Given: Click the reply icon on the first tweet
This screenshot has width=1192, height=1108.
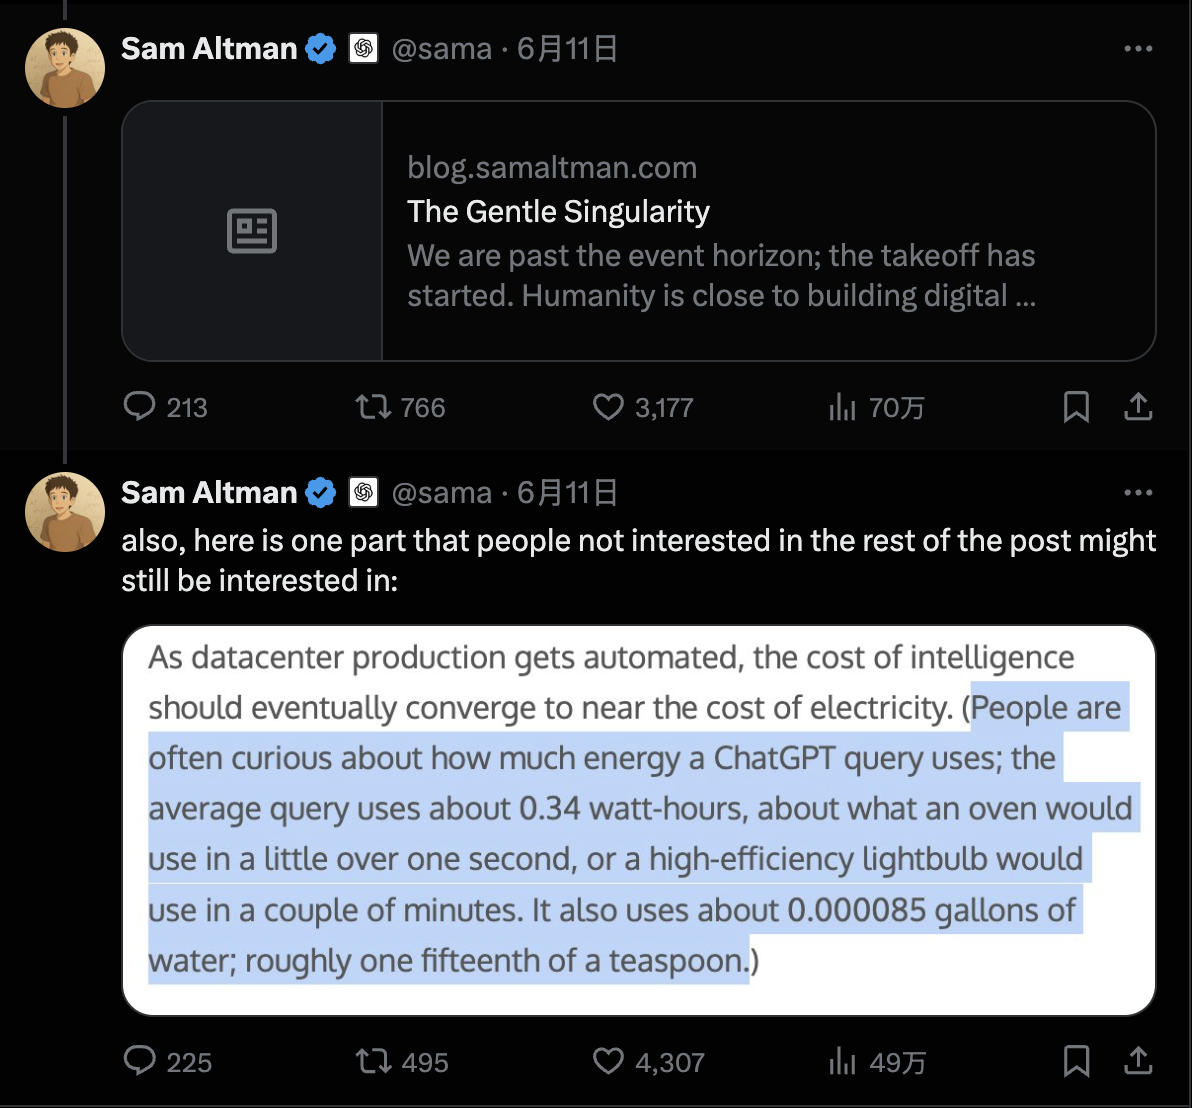Looking at the screenshot, I should (140, 407).
